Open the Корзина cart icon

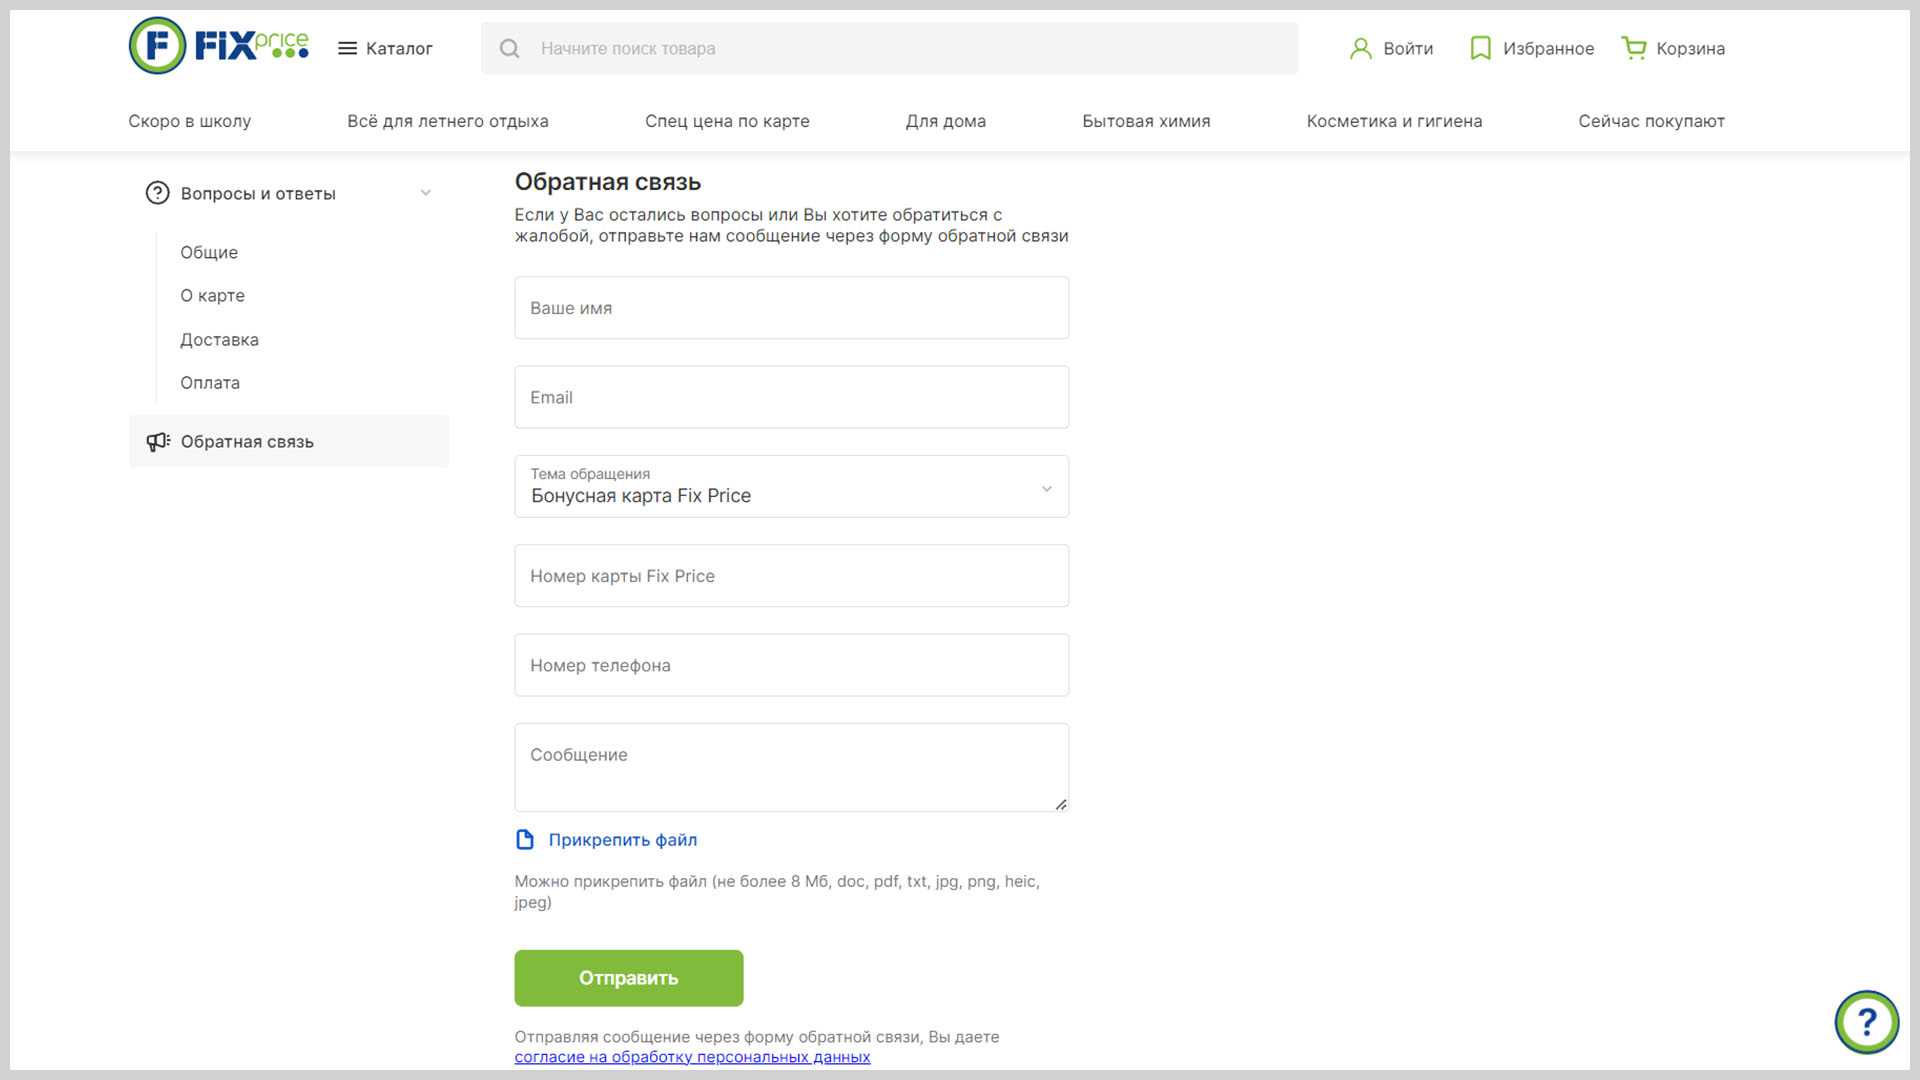tap(1633, 48)
